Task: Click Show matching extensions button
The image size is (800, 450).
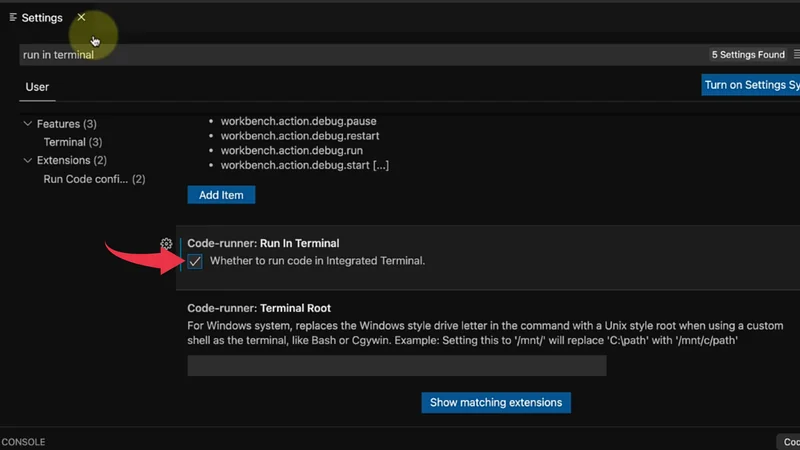Action: click(496, 402)
